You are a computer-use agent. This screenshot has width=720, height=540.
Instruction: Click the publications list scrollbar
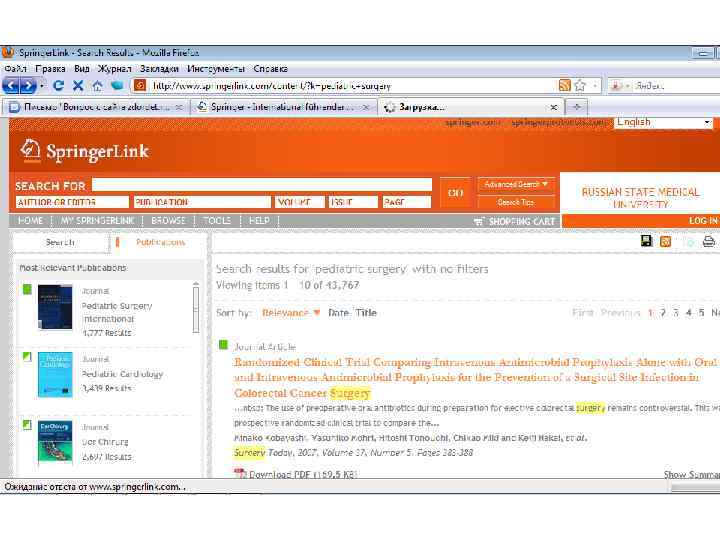tap(196, 308)
